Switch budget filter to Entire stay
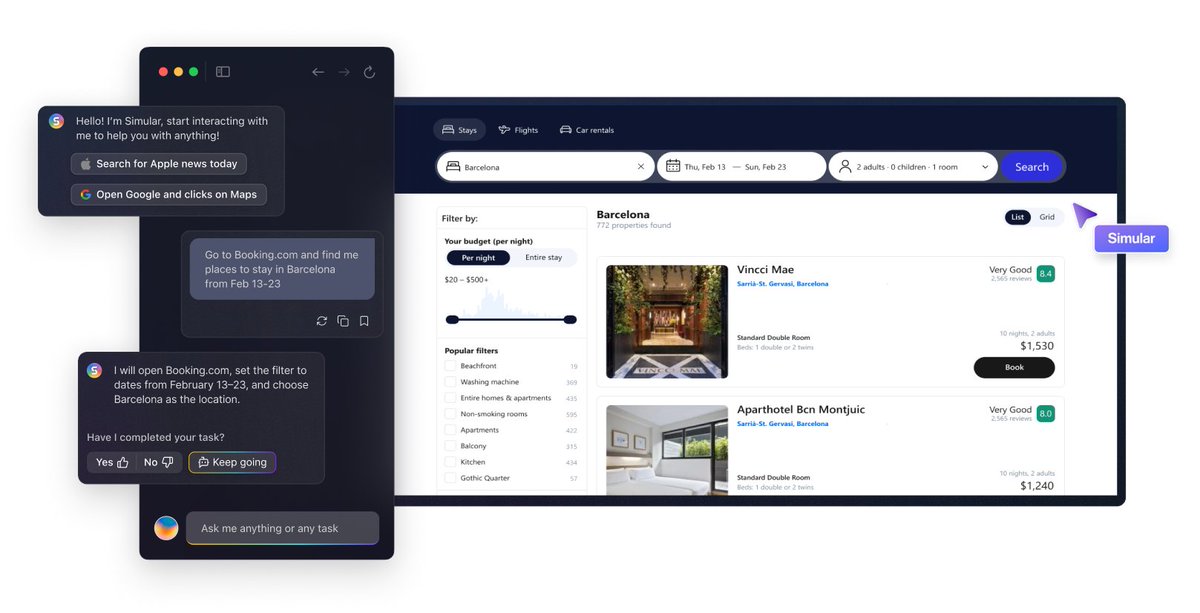The height and width of the screenshot is (613, 1200). 544,257
